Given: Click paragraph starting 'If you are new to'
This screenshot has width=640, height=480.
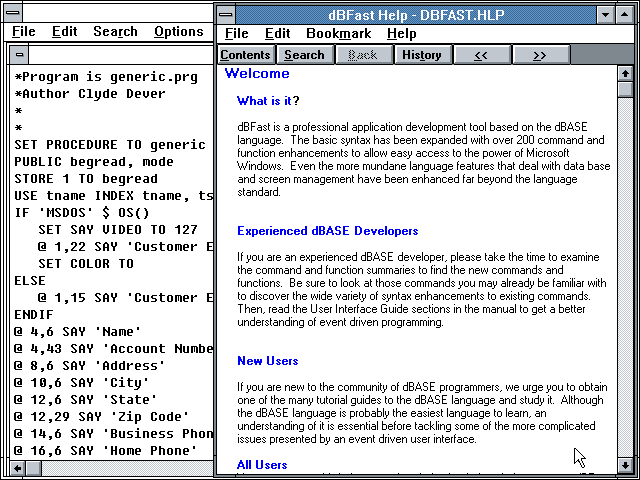Looking at the screenshot, I should point(422,413).
